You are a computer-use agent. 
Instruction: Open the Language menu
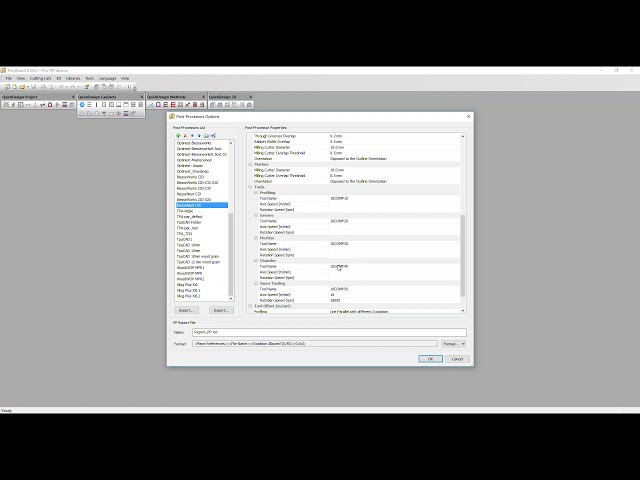point(107,78)
